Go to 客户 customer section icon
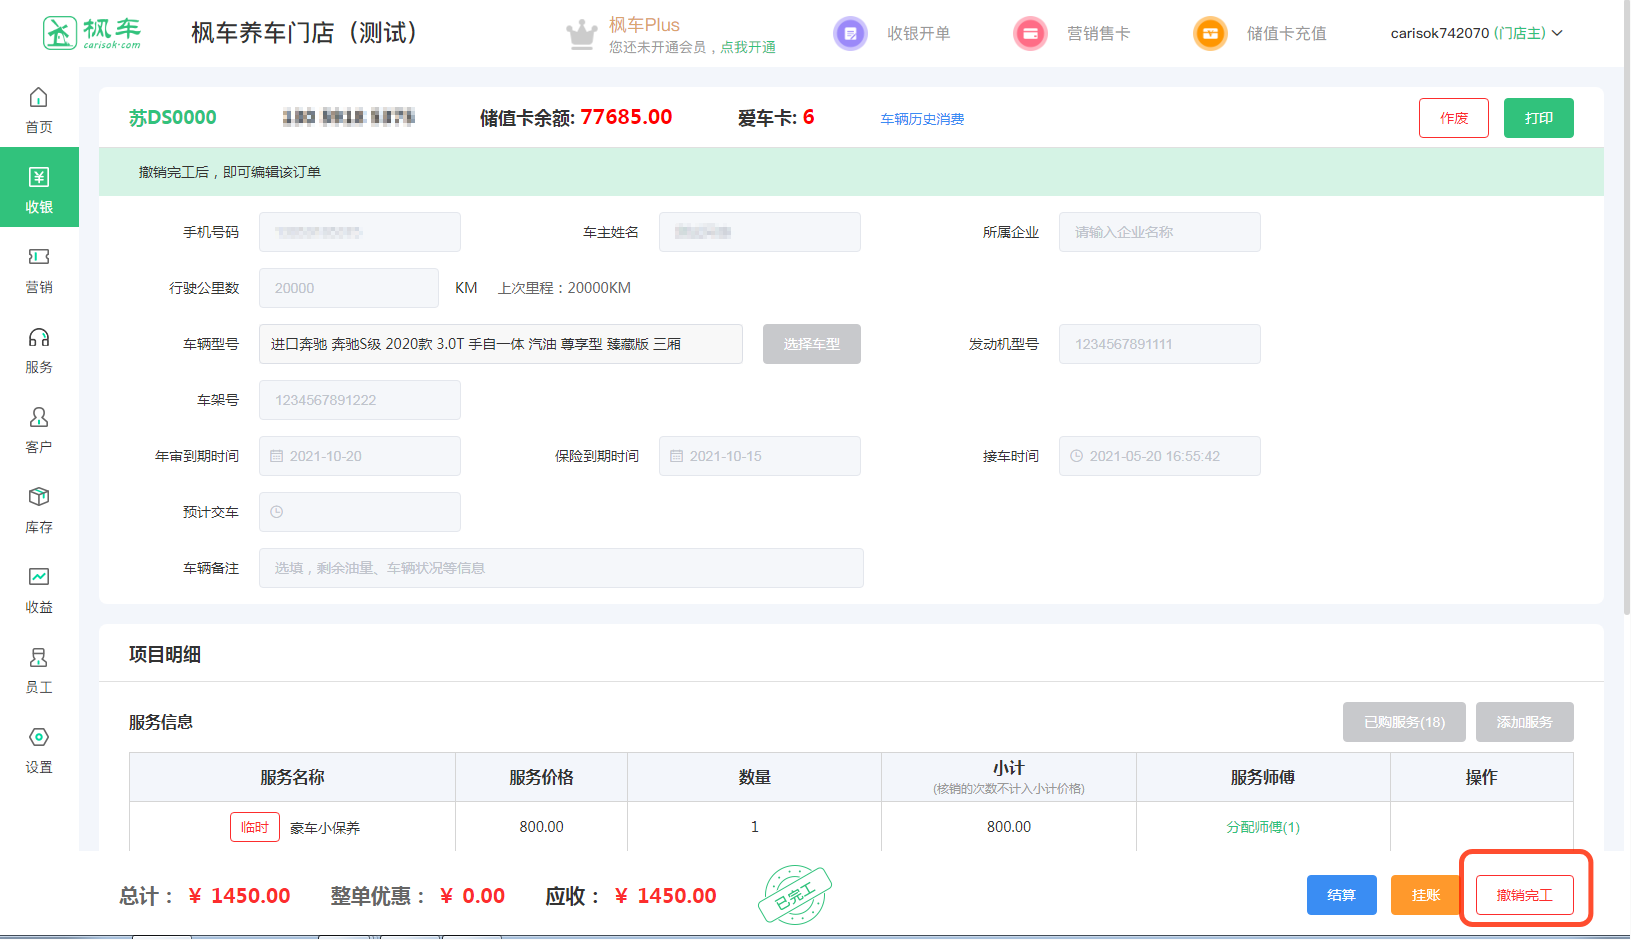The width and height of the screenshot is (1631, 940). coord(38,418)
